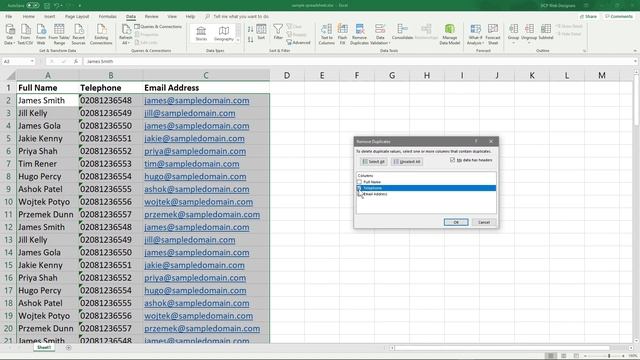The width and height of the screenshot is (640, 360).
Task: Choose the Stocks data type
Action: [201, 33]
